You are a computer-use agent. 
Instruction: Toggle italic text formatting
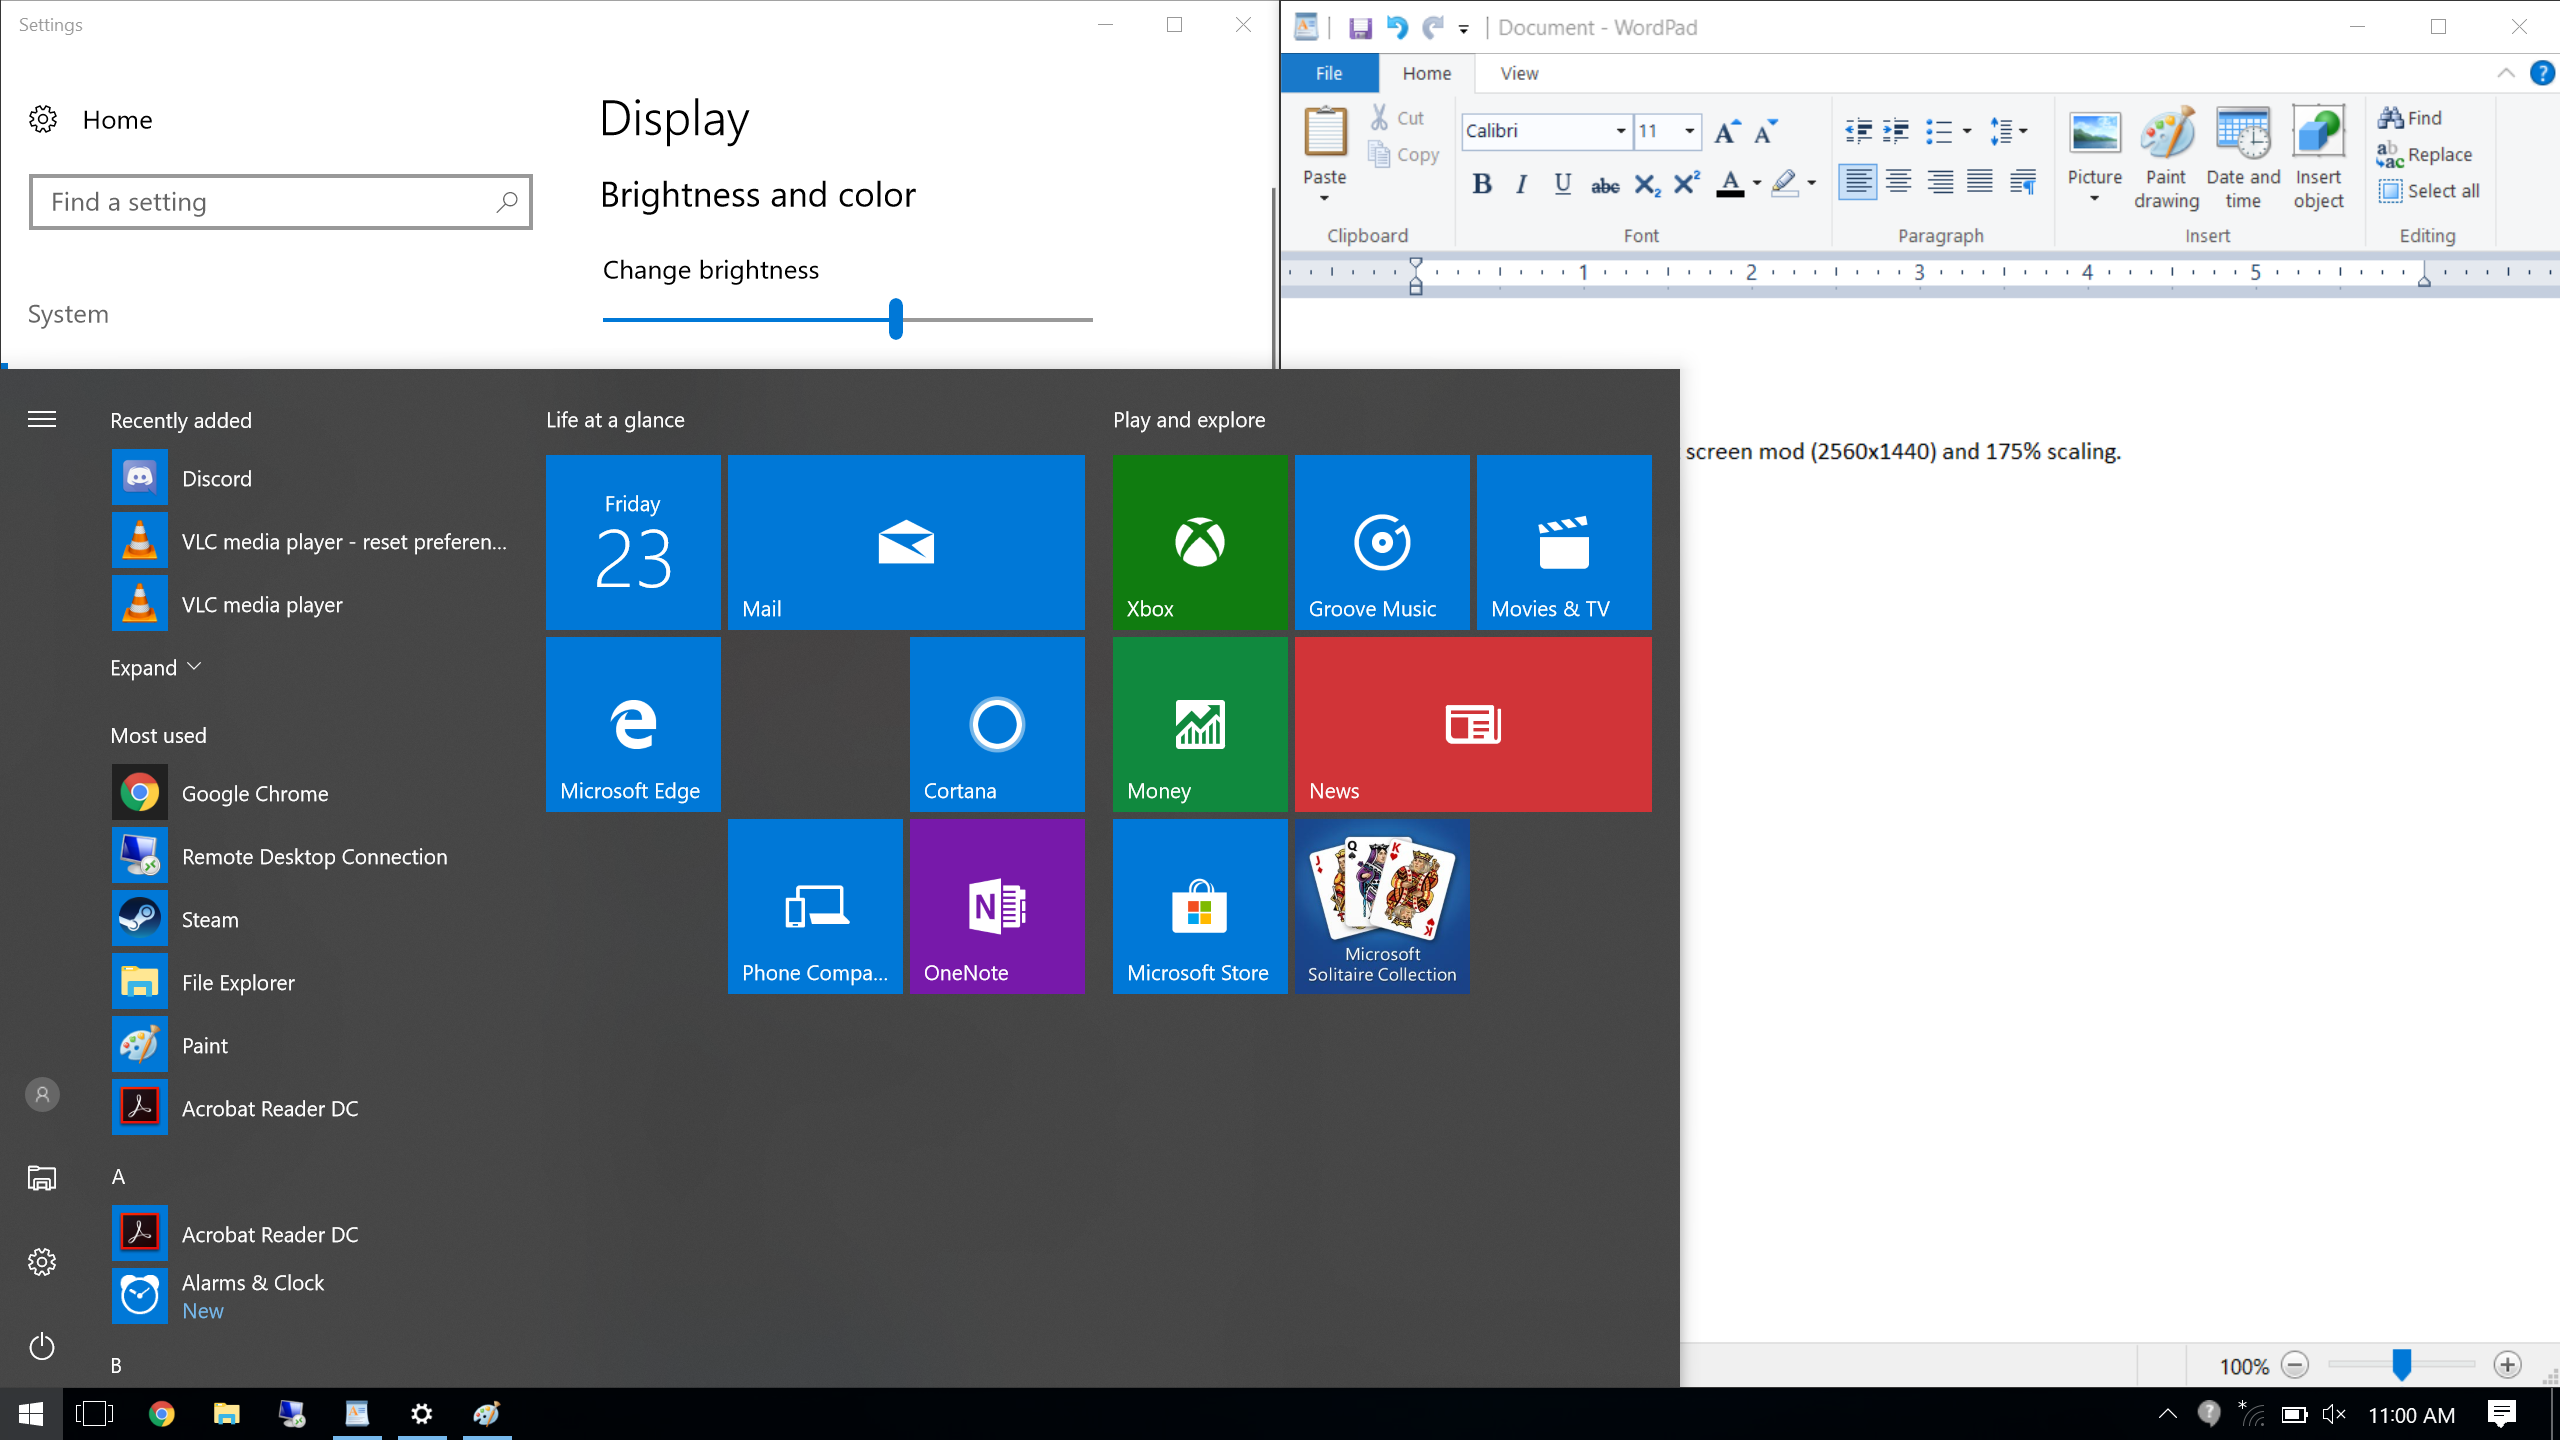tap(1522, 184)
